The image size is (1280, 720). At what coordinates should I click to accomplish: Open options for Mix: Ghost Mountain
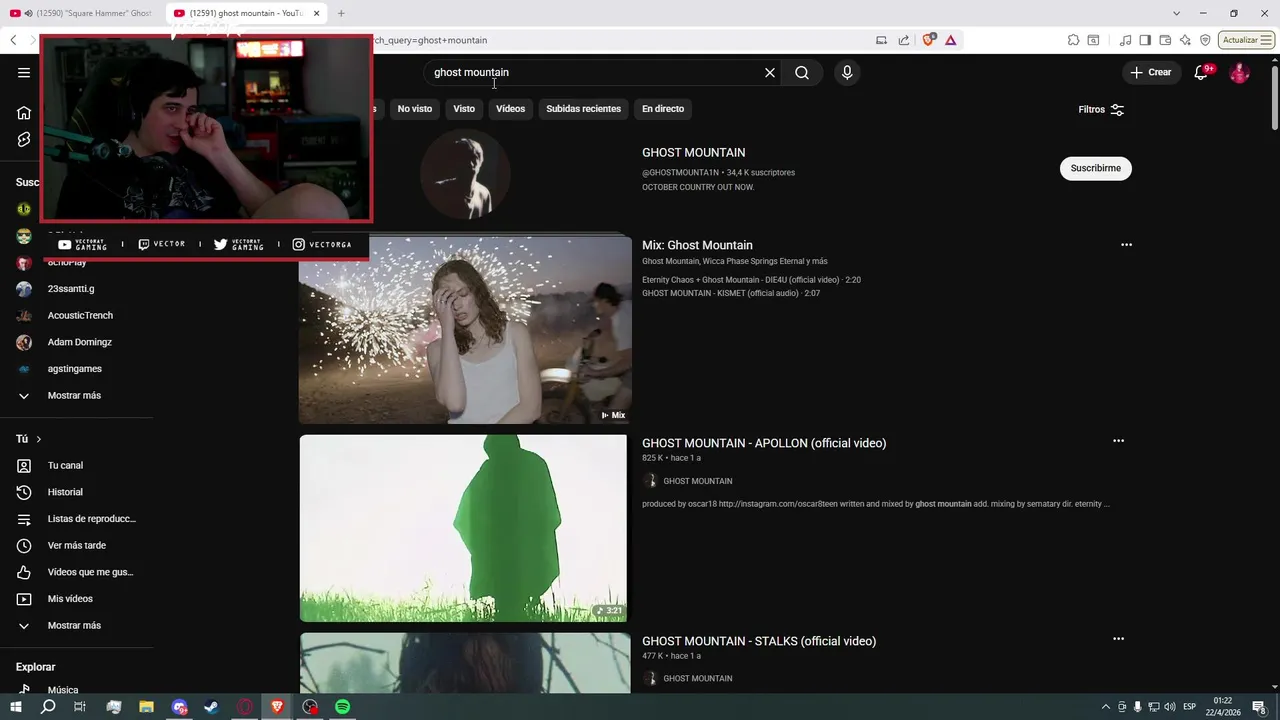point(1126,245)
